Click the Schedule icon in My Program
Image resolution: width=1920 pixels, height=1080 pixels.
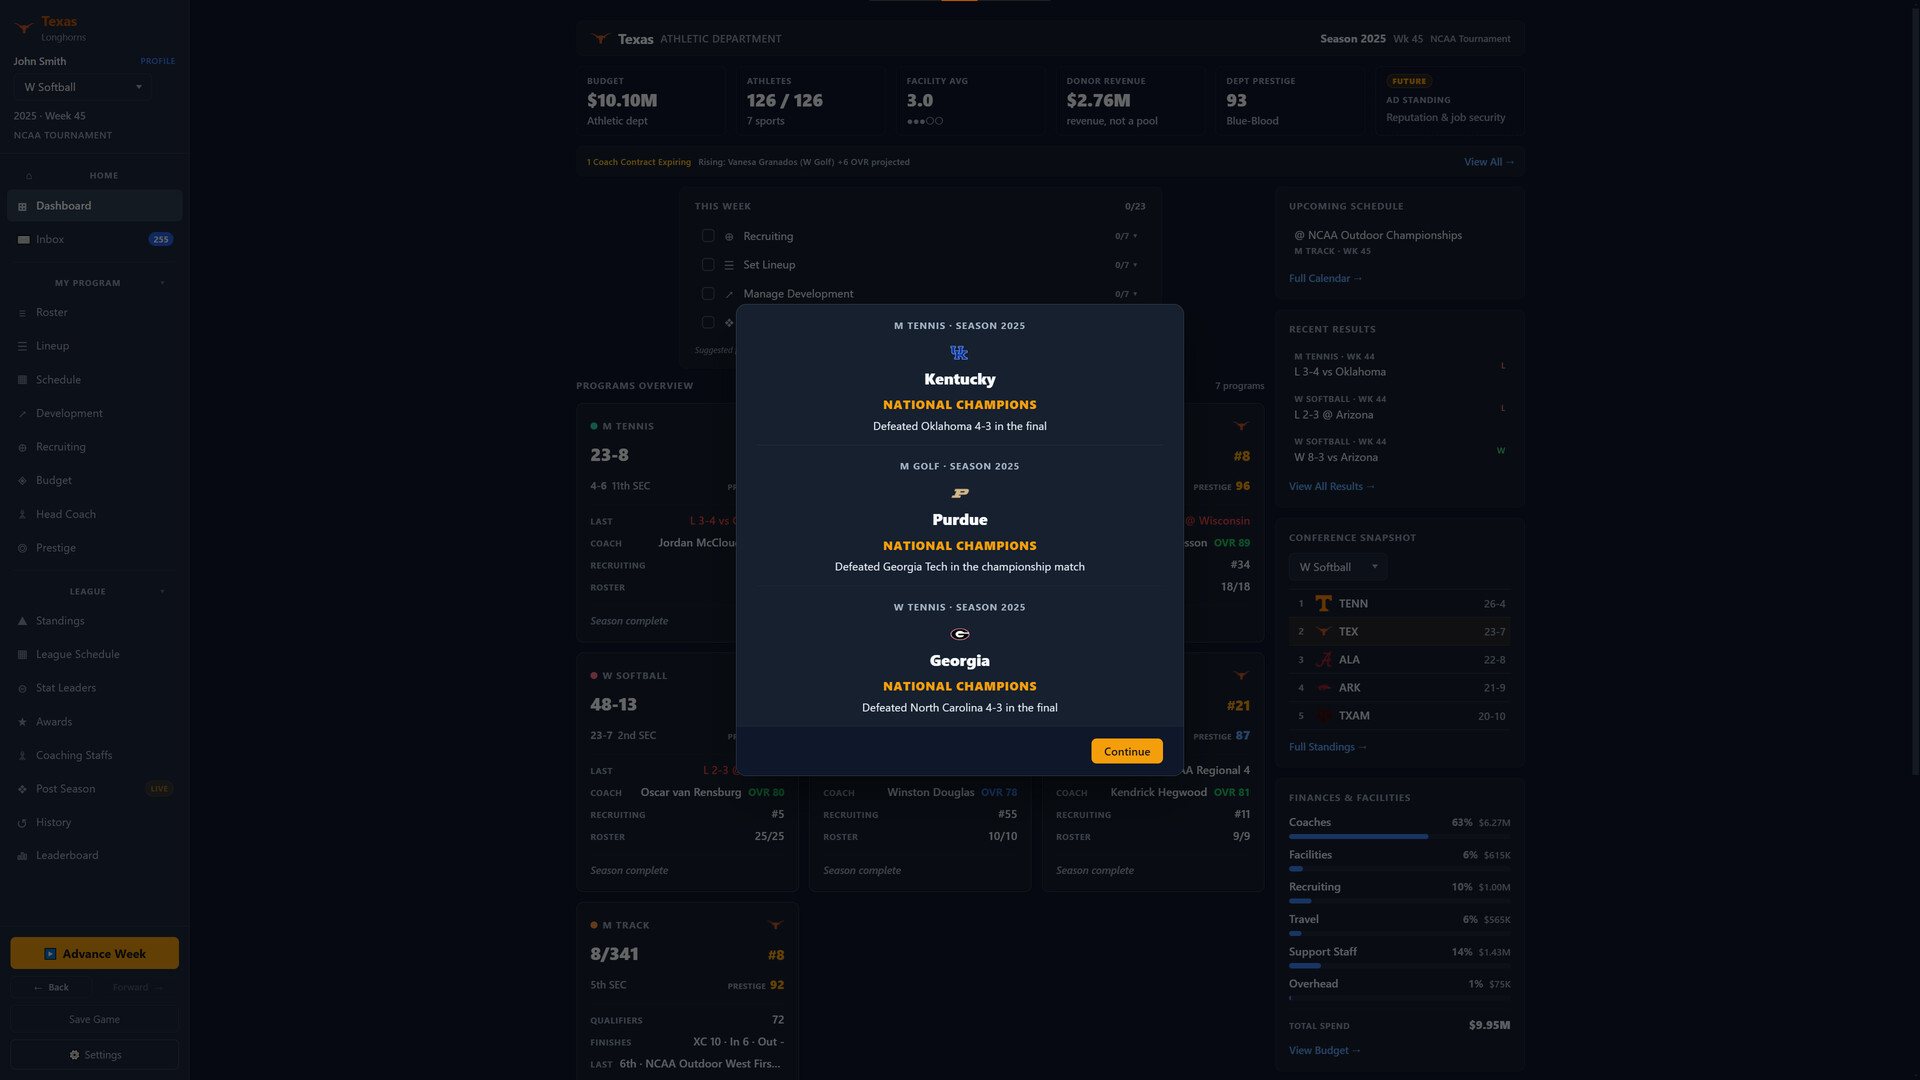(22, 380)
